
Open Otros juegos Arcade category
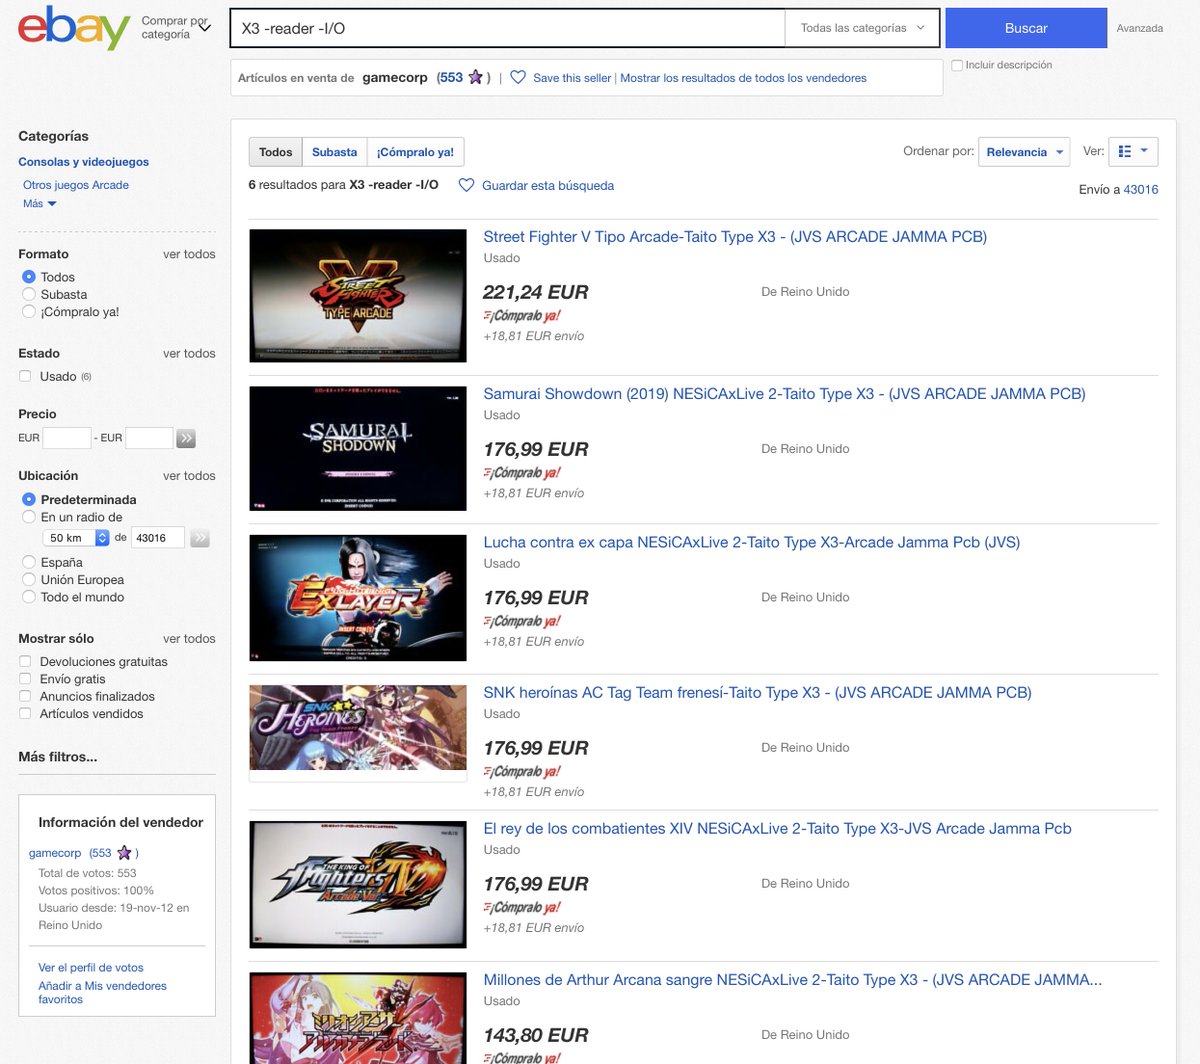(76, 185)
